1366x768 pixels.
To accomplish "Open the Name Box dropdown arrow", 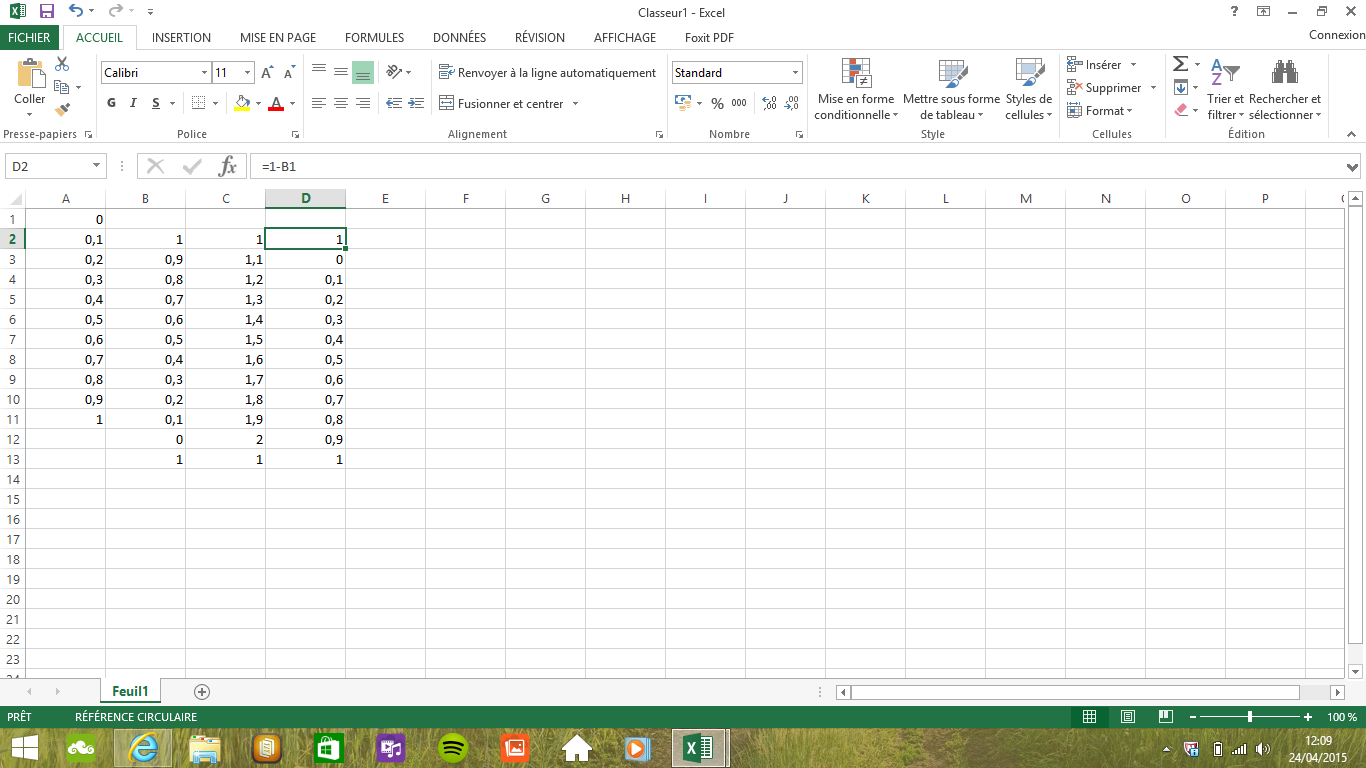I will 97,166.
